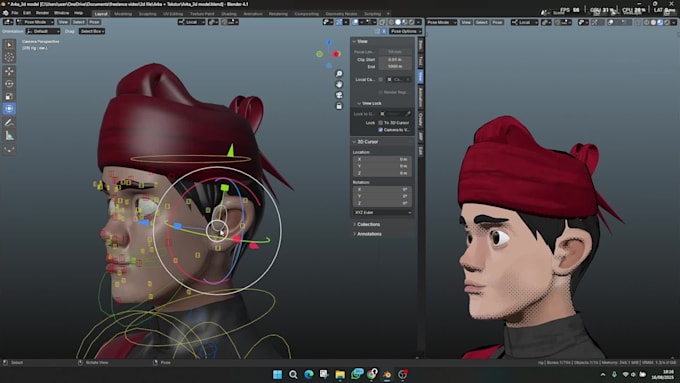Viewport: 680px width, 383px height.
Task: Select the Annotate pencil tool
Action: pos(9,123)
